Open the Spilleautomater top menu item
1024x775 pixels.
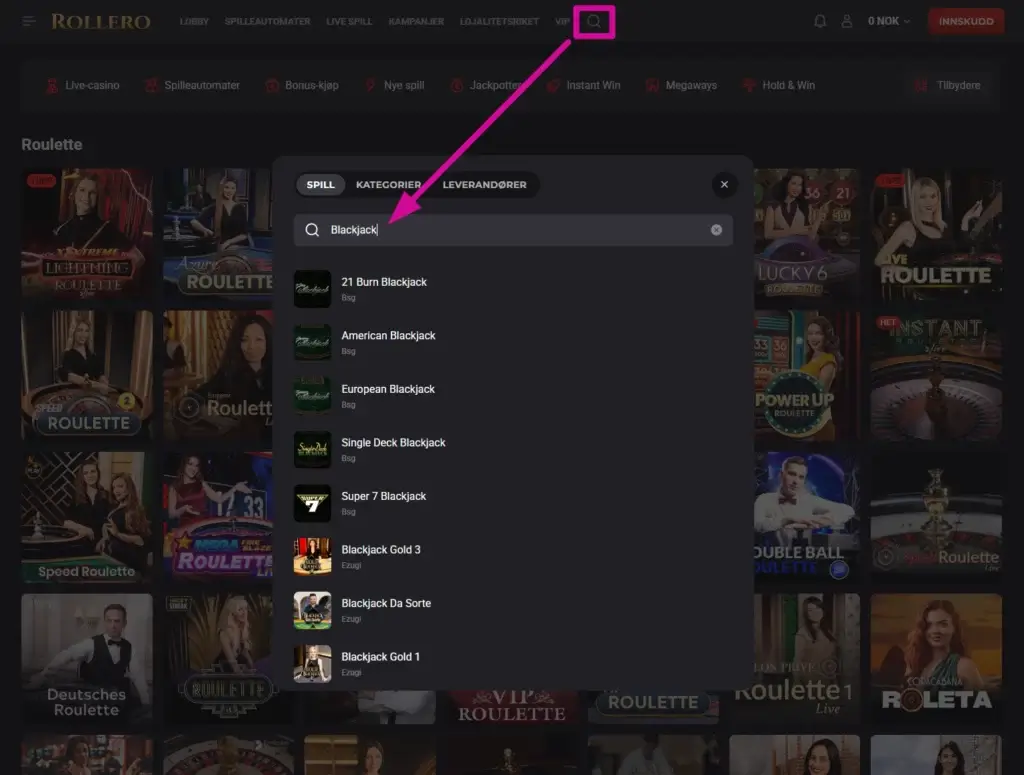pyautogui.click(x=267, y=22)
